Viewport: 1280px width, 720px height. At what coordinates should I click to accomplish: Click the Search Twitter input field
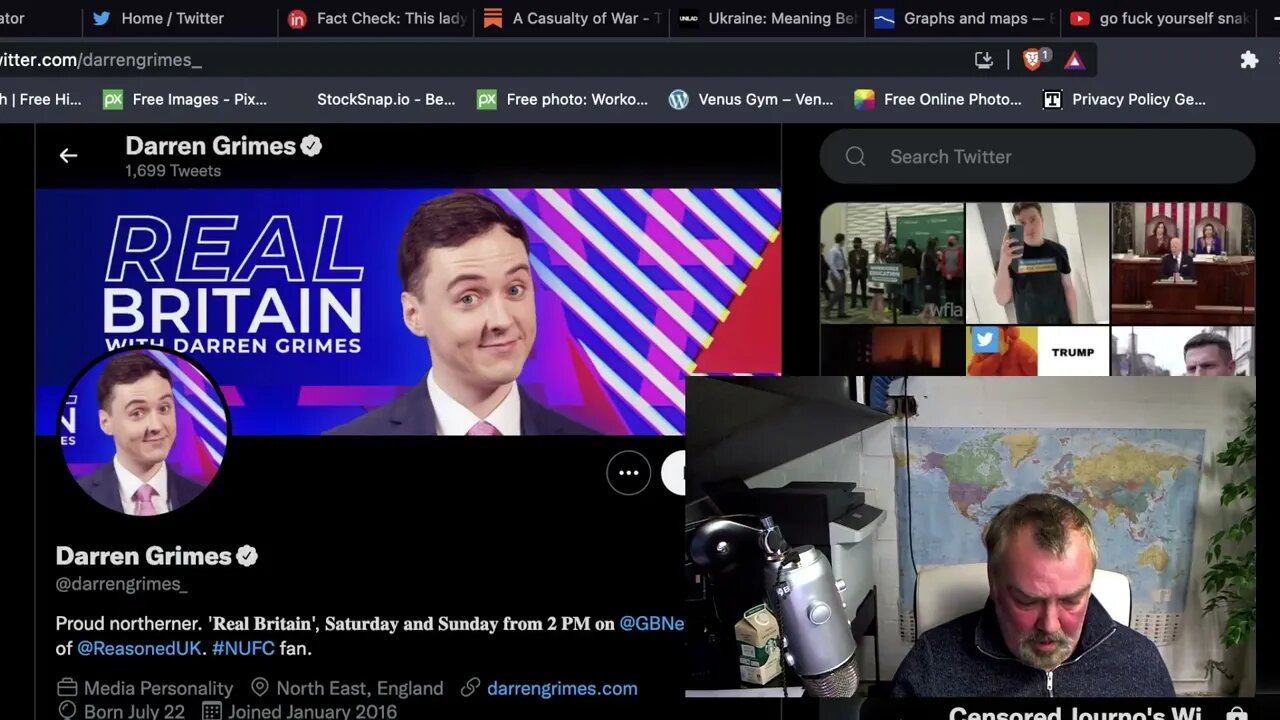click(1037, 156)
